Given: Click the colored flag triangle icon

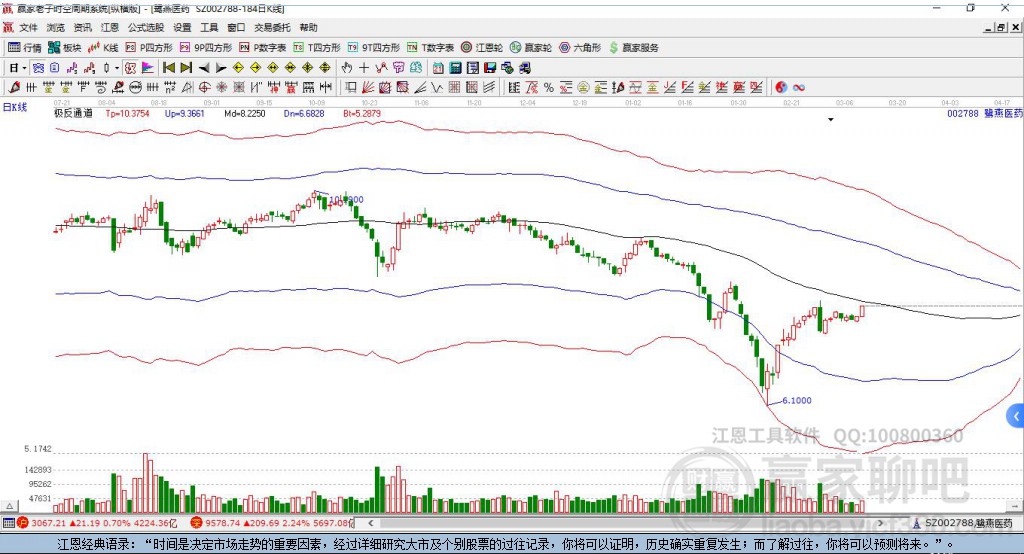Looking at the screenshot, I should point(148,68).
